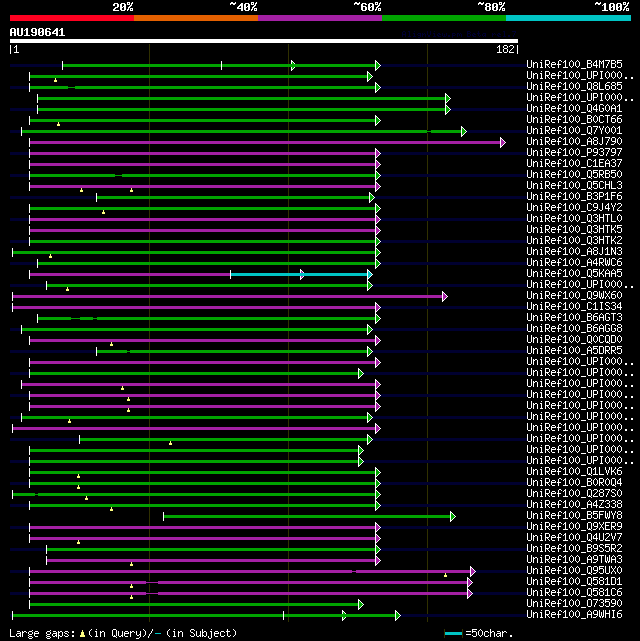Select the UniRef100_Q287S0 label
This screenshot has height=641, width=640.
pyautogui.click(x=574, y=494)
